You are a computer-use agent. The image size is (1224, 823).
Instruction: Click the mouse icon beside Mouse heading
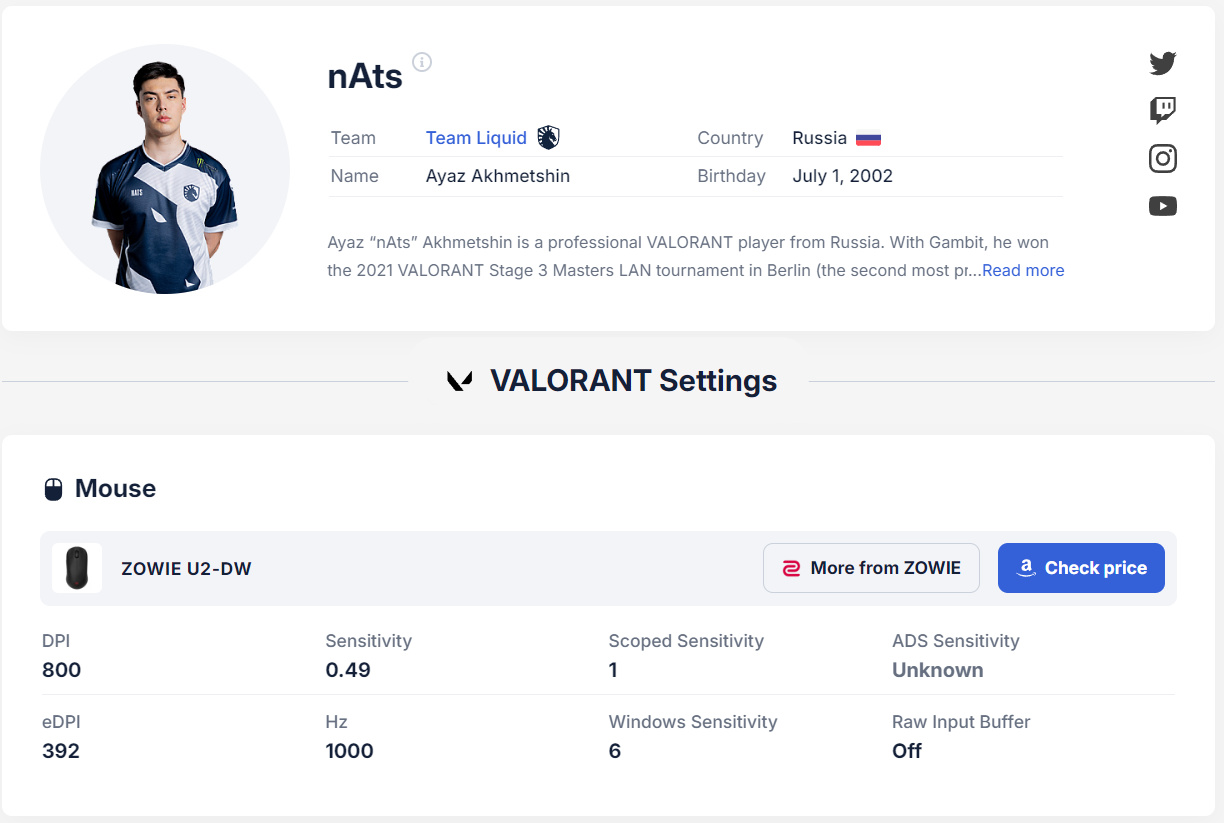click(x=54, y=489)
